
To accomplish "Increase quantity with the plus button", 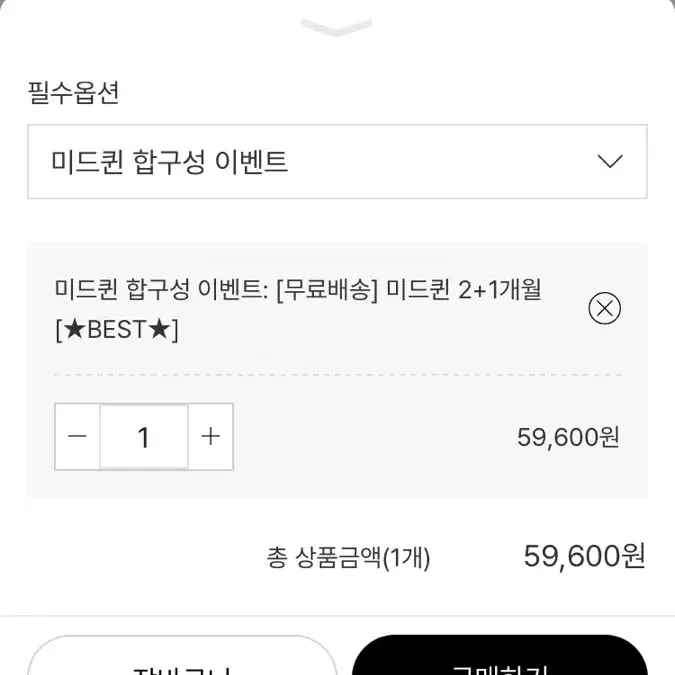I will 211,437.
